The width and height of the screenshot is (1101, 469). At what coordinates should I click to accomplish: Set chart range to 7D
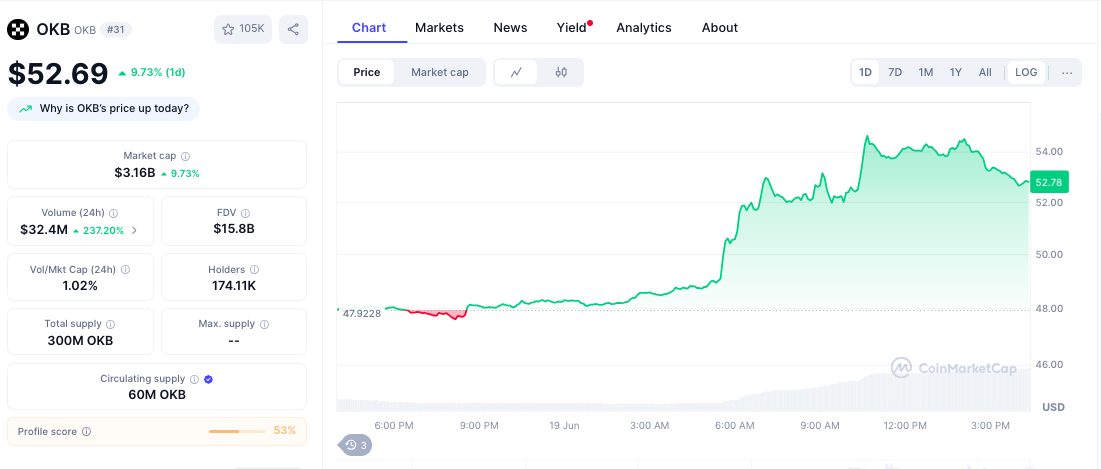click(x=895, y=72)
